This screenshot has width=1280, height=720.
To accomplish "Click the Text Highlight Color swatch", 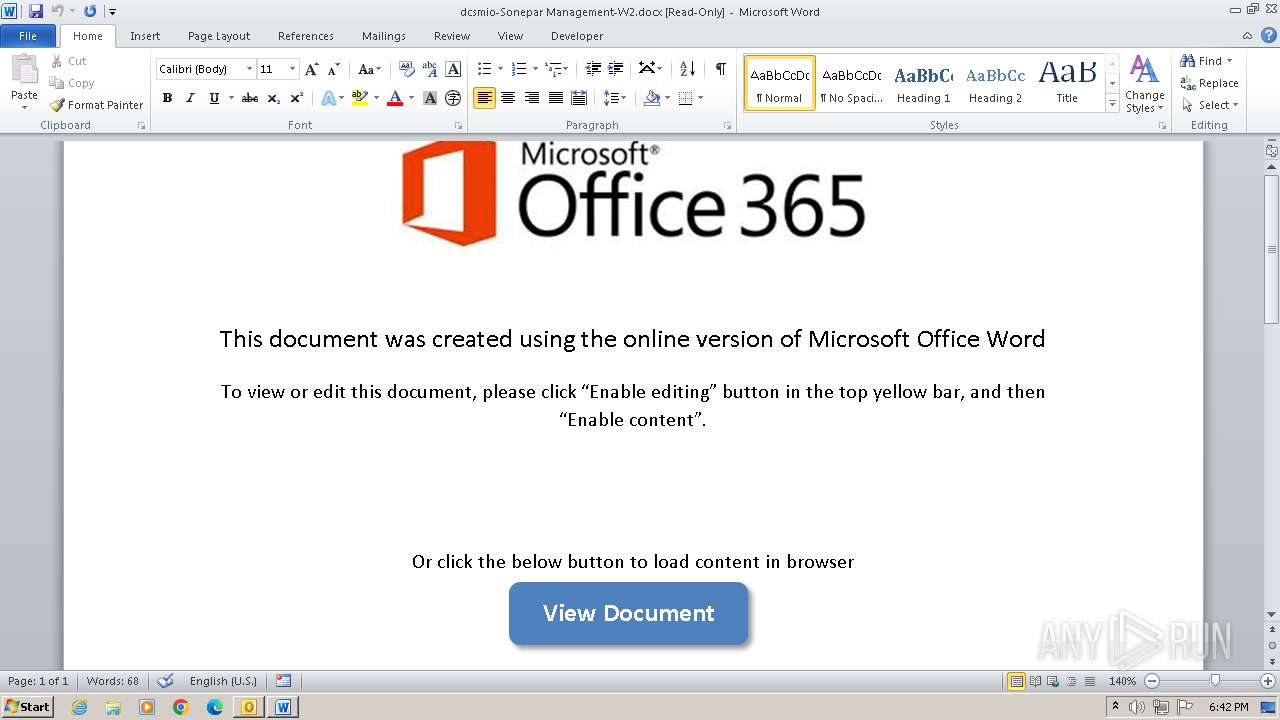I will pyautogui.click(x=360, y=98).
